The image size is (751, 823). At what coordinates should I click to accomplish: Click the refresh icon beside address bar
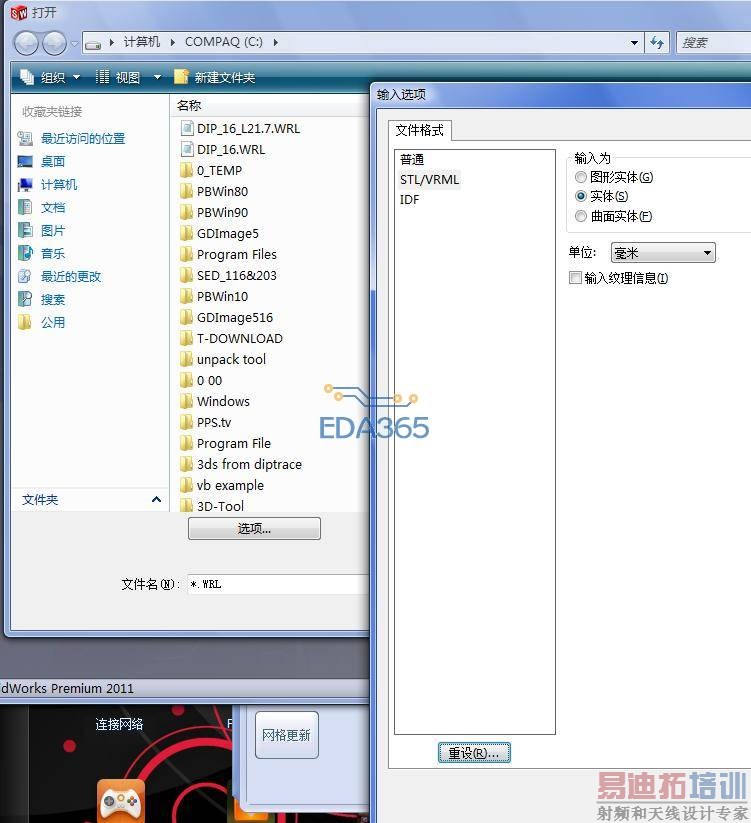coord(657,43)
